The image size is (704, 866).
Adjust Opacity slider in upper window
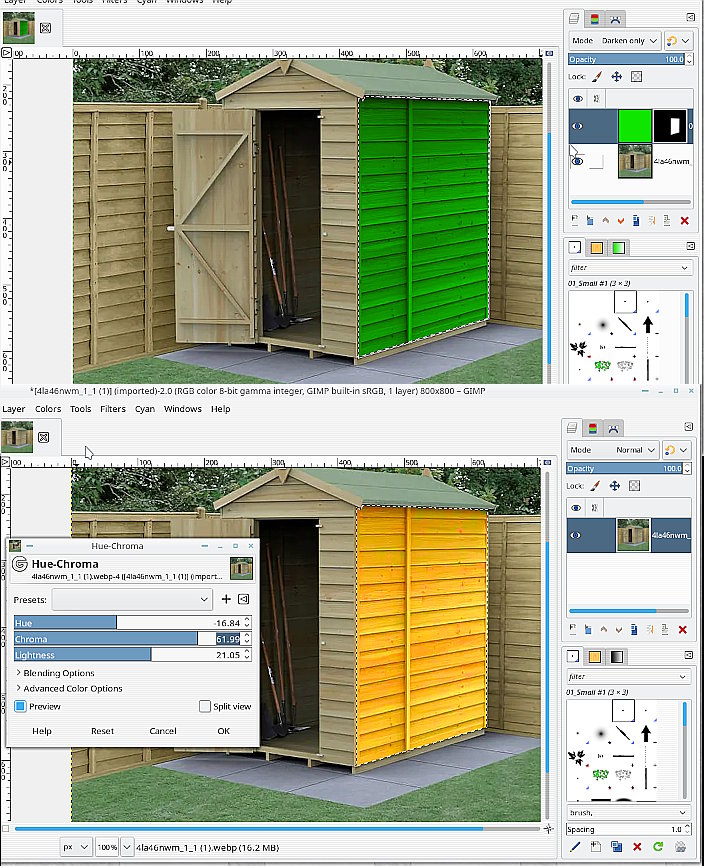click(x=627, y=59)
